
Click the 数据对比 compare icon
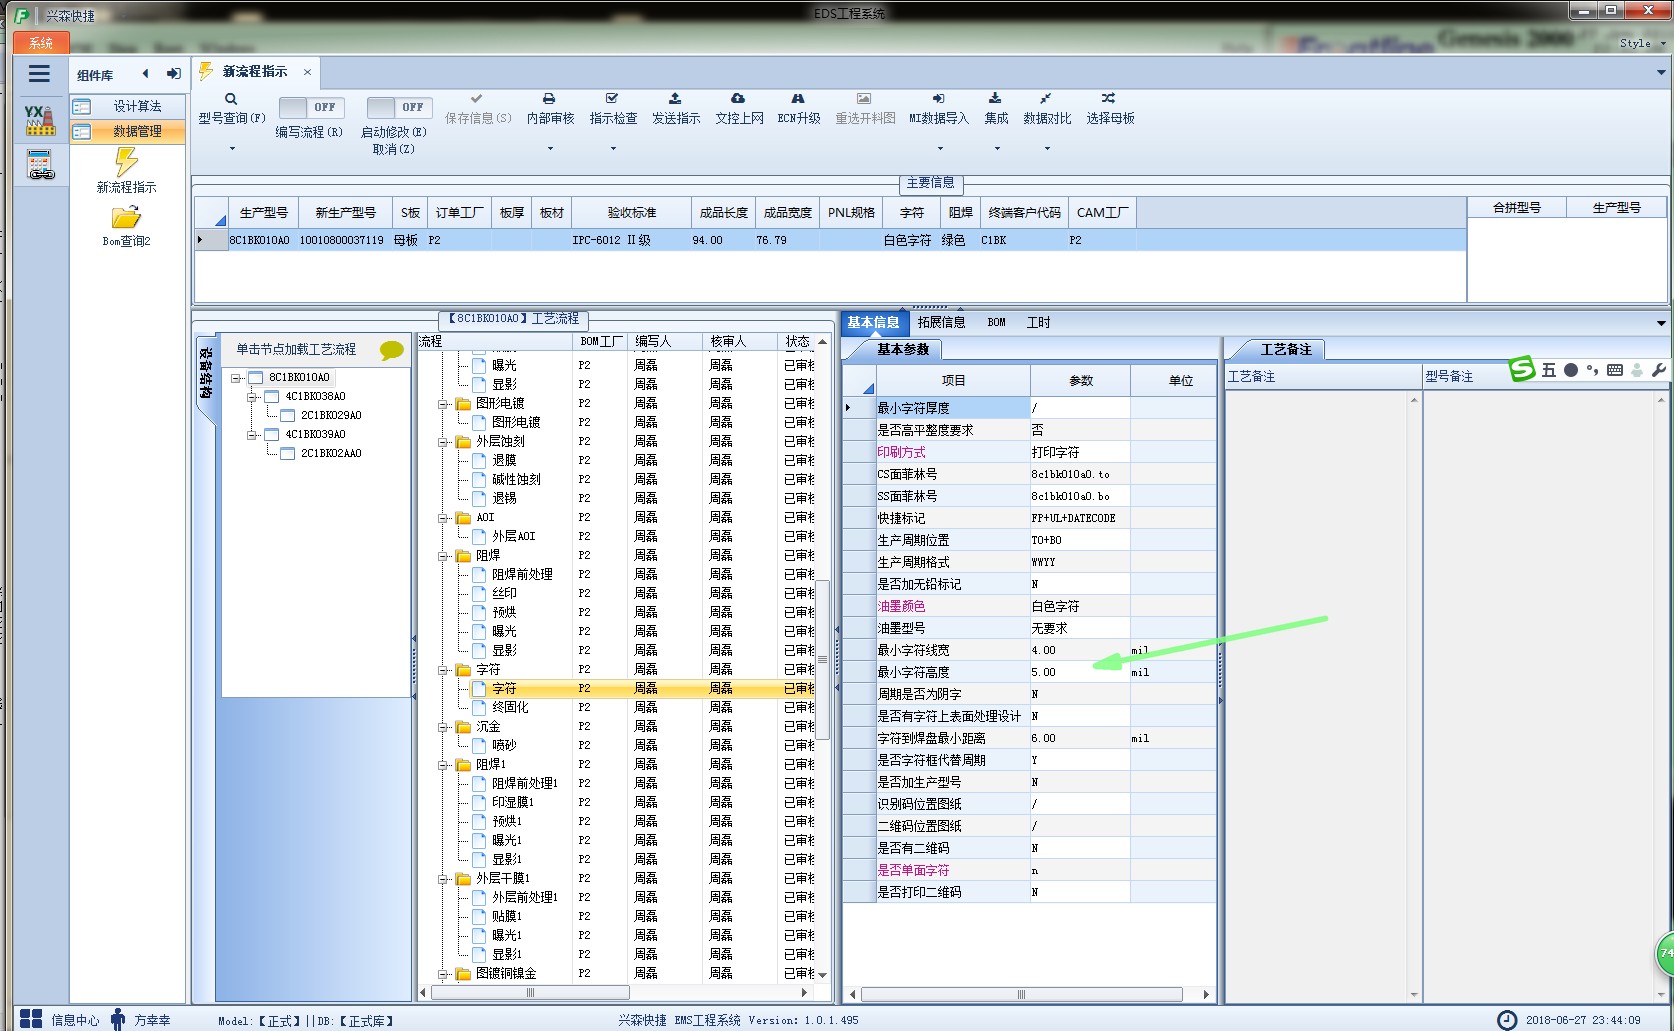pos(1045,99)
